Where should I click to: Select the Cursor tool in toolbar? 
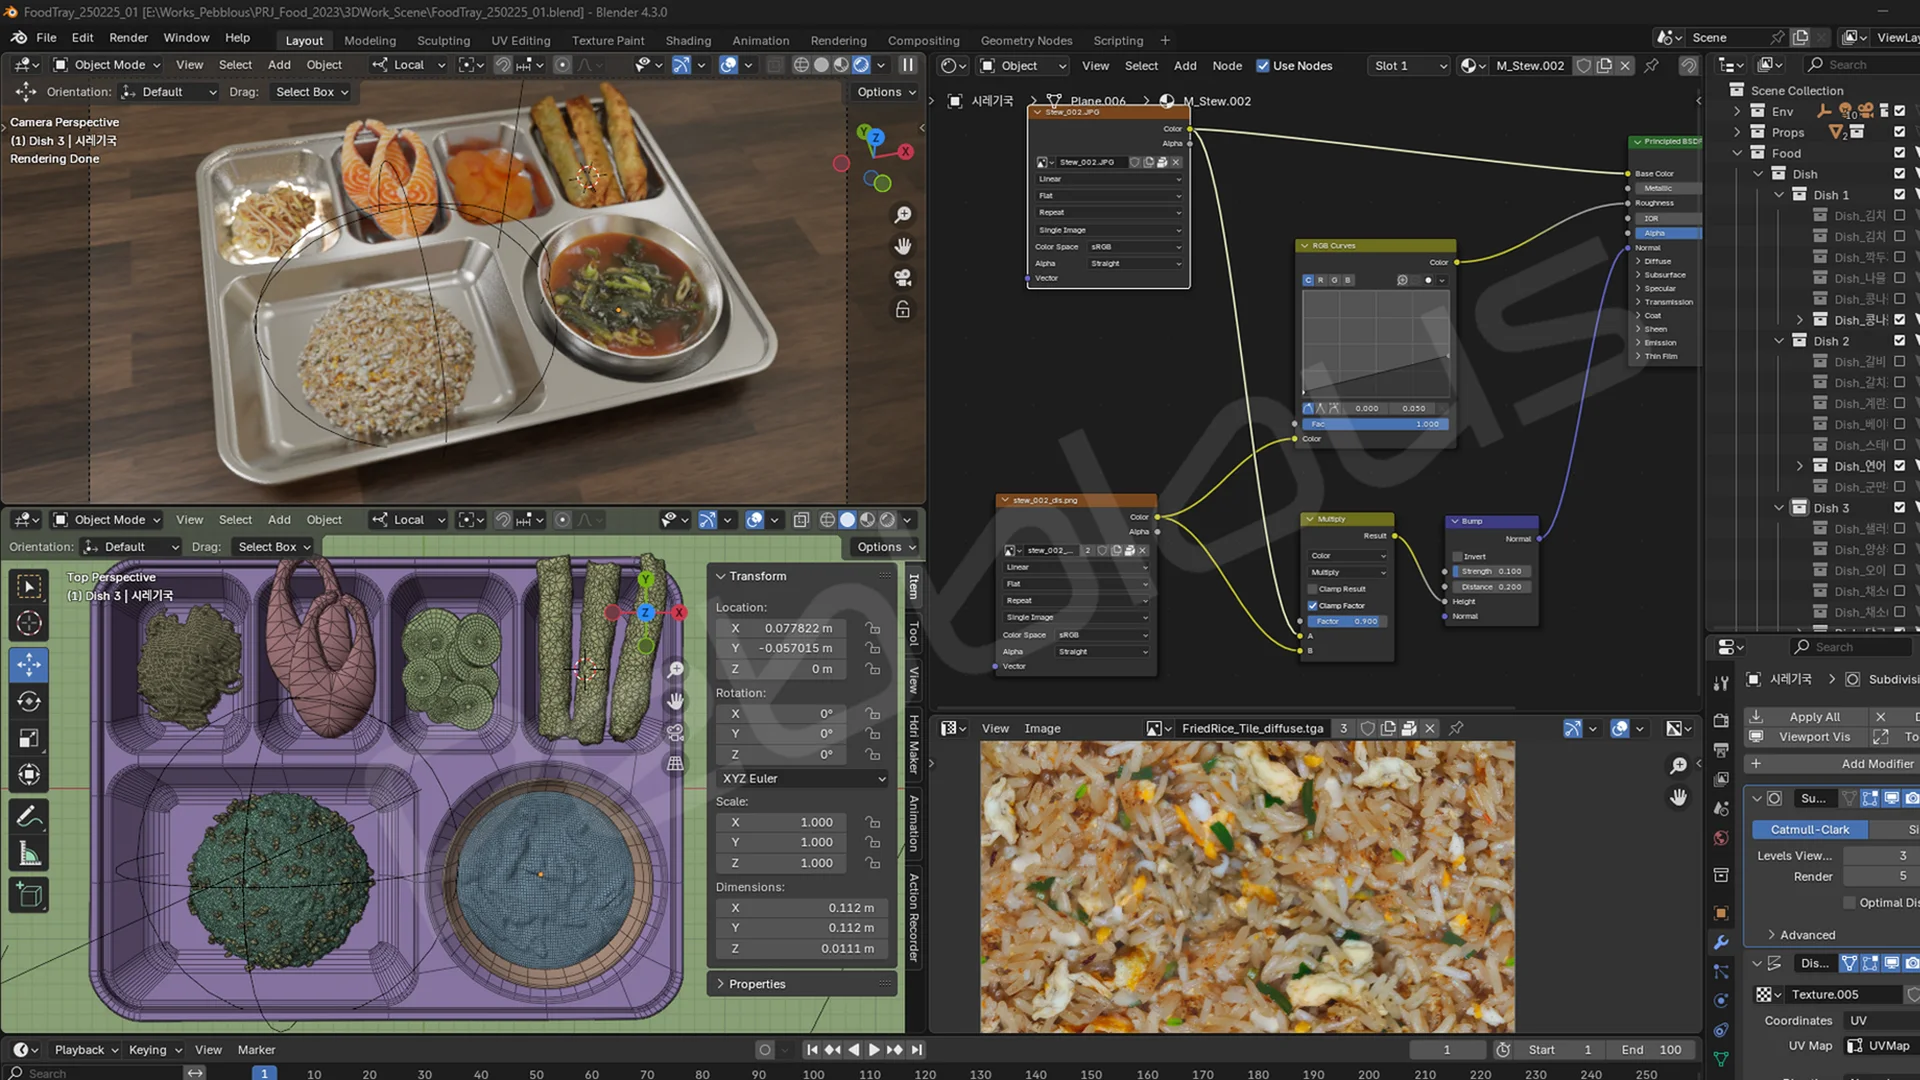click(x=29, y=623)
